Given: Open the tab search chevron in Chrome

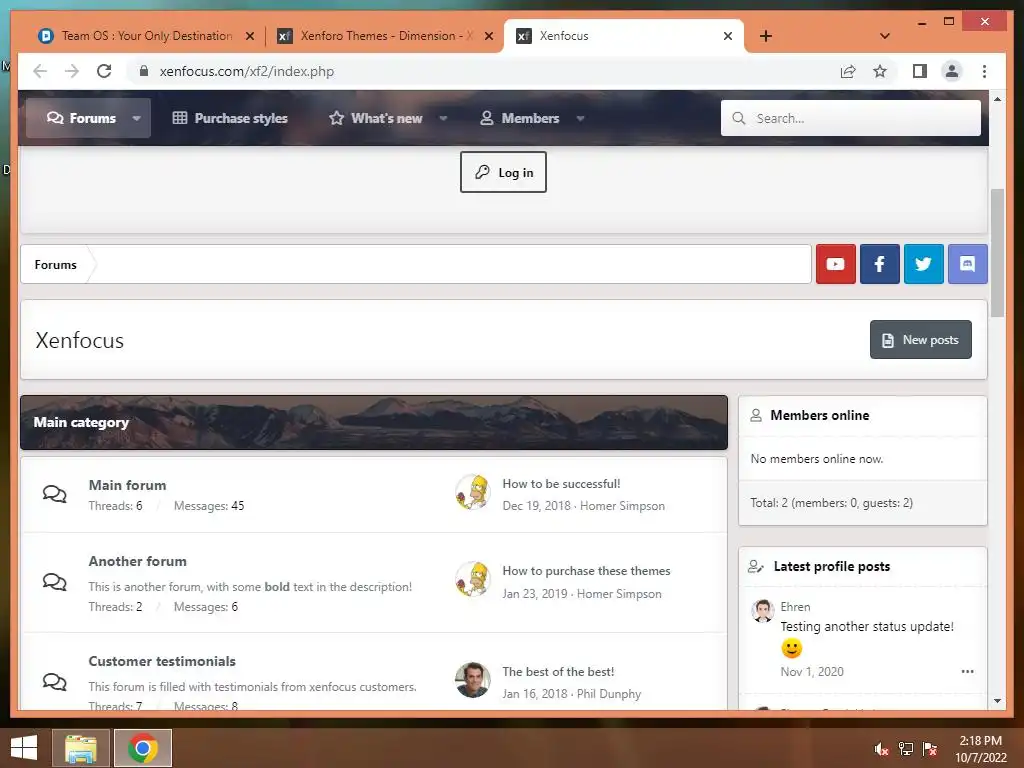Looking at the screenshot, I should click(884, 36).
